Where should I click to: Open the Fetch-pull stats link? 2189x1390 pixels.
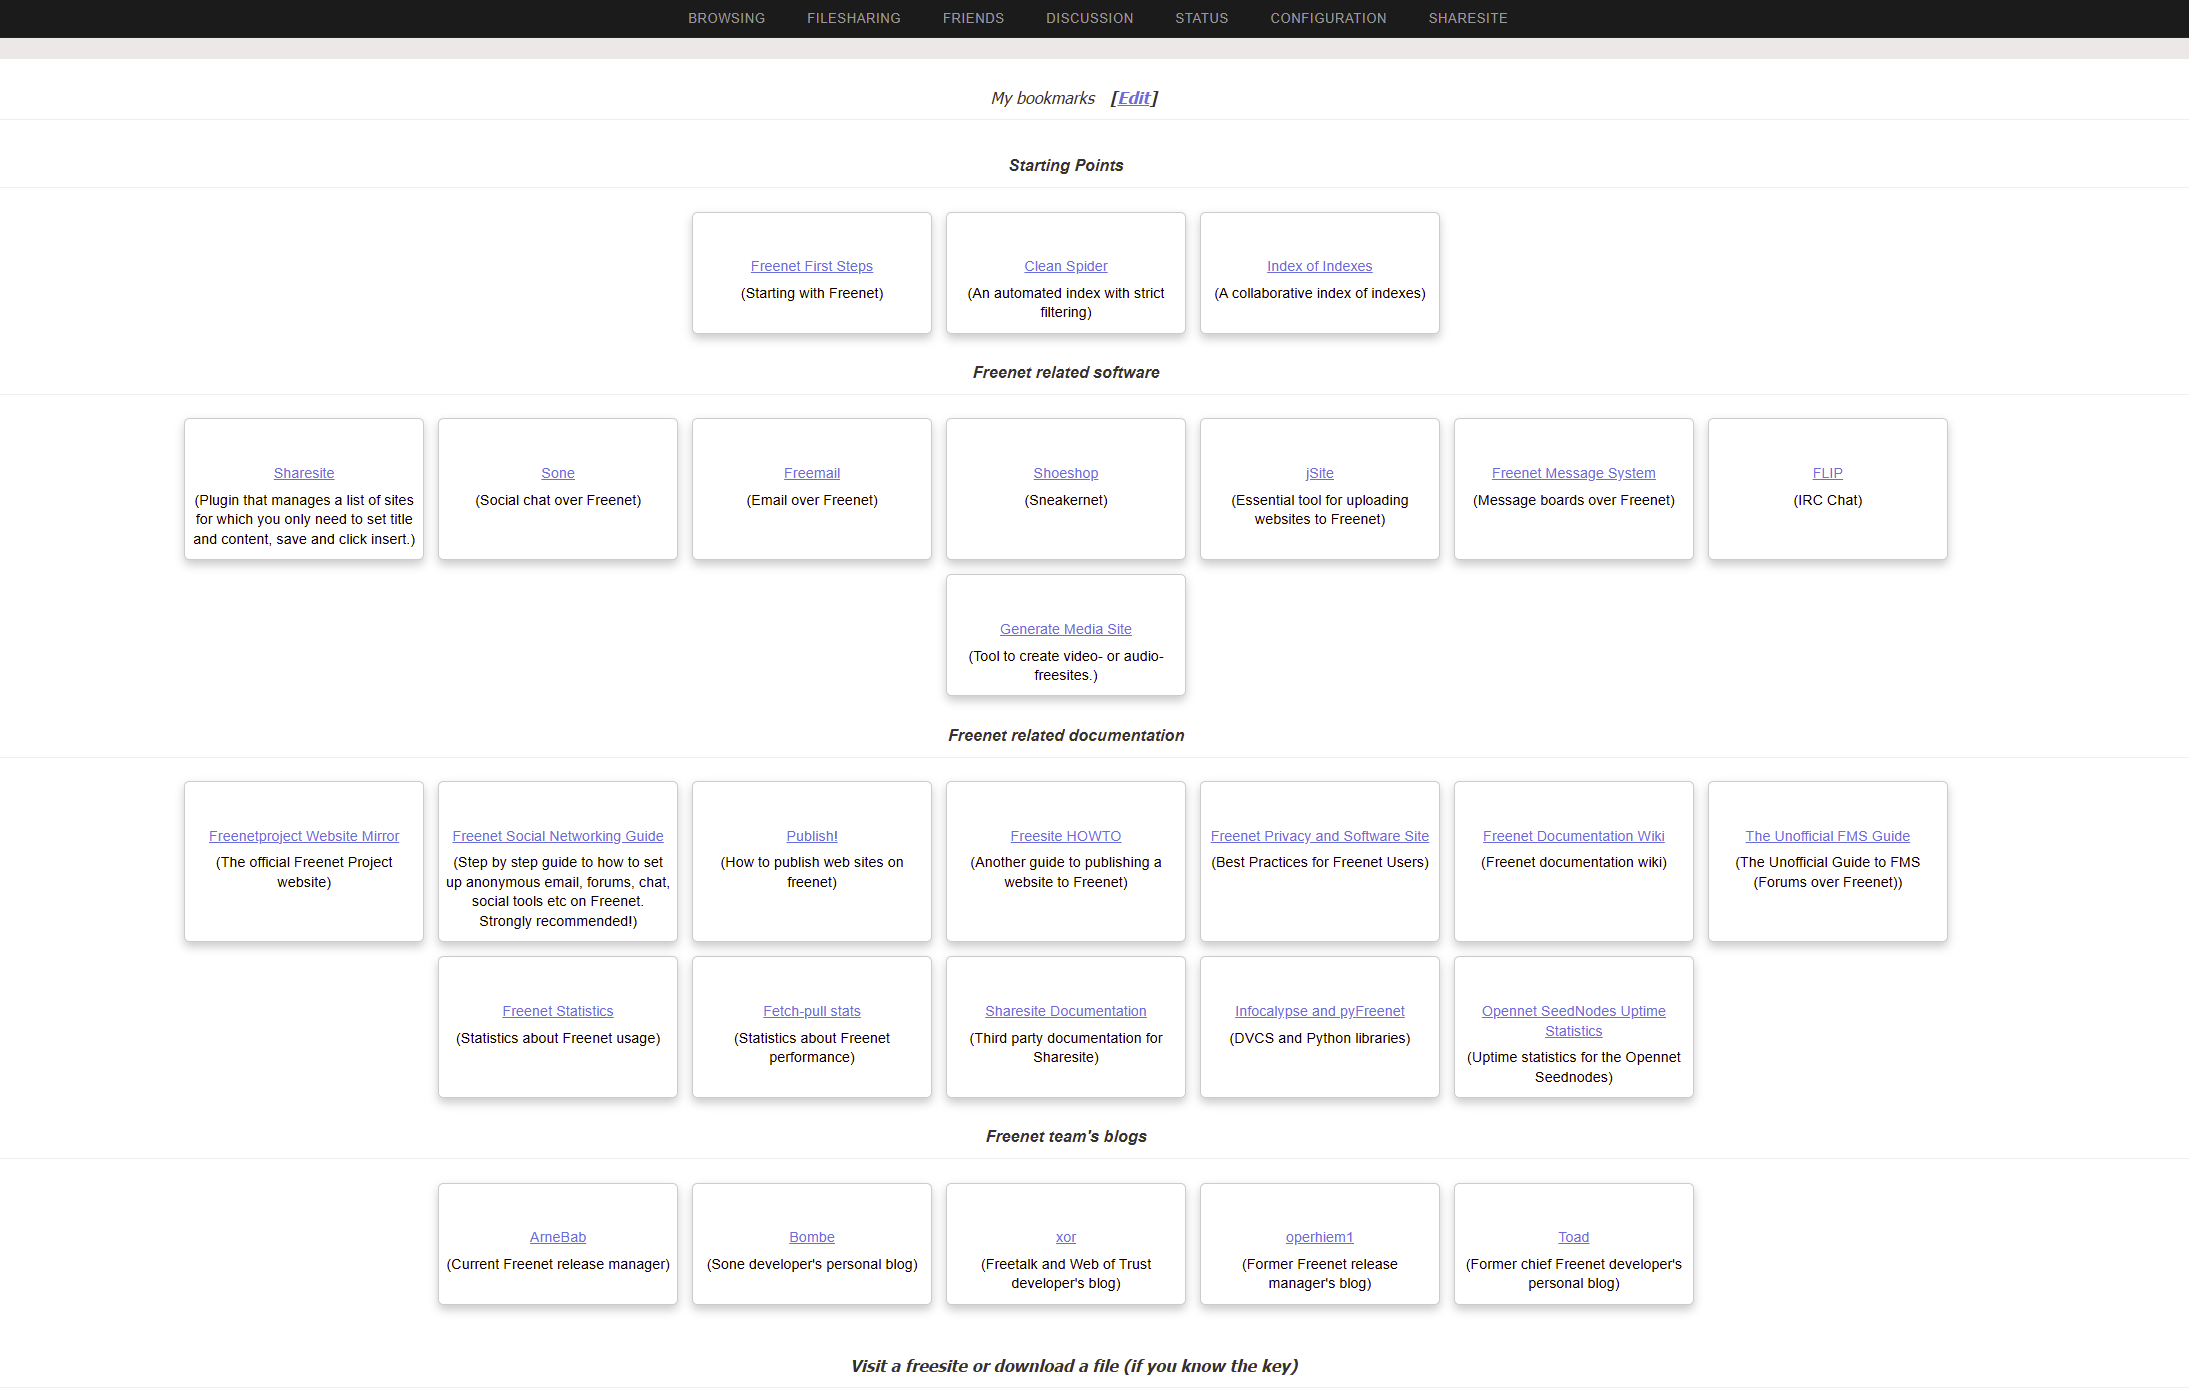tap(811, 1011)
